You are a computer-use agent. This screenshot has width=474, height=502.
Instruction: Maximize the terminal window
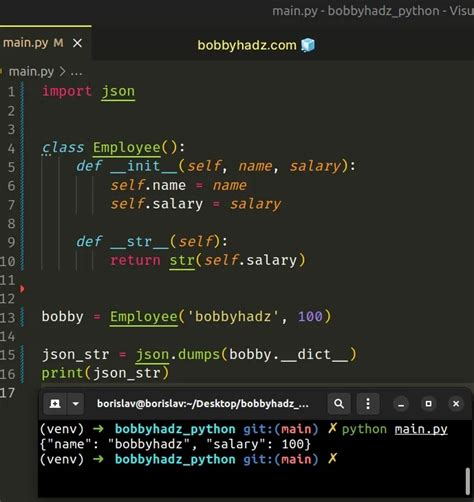coord(429,404)
